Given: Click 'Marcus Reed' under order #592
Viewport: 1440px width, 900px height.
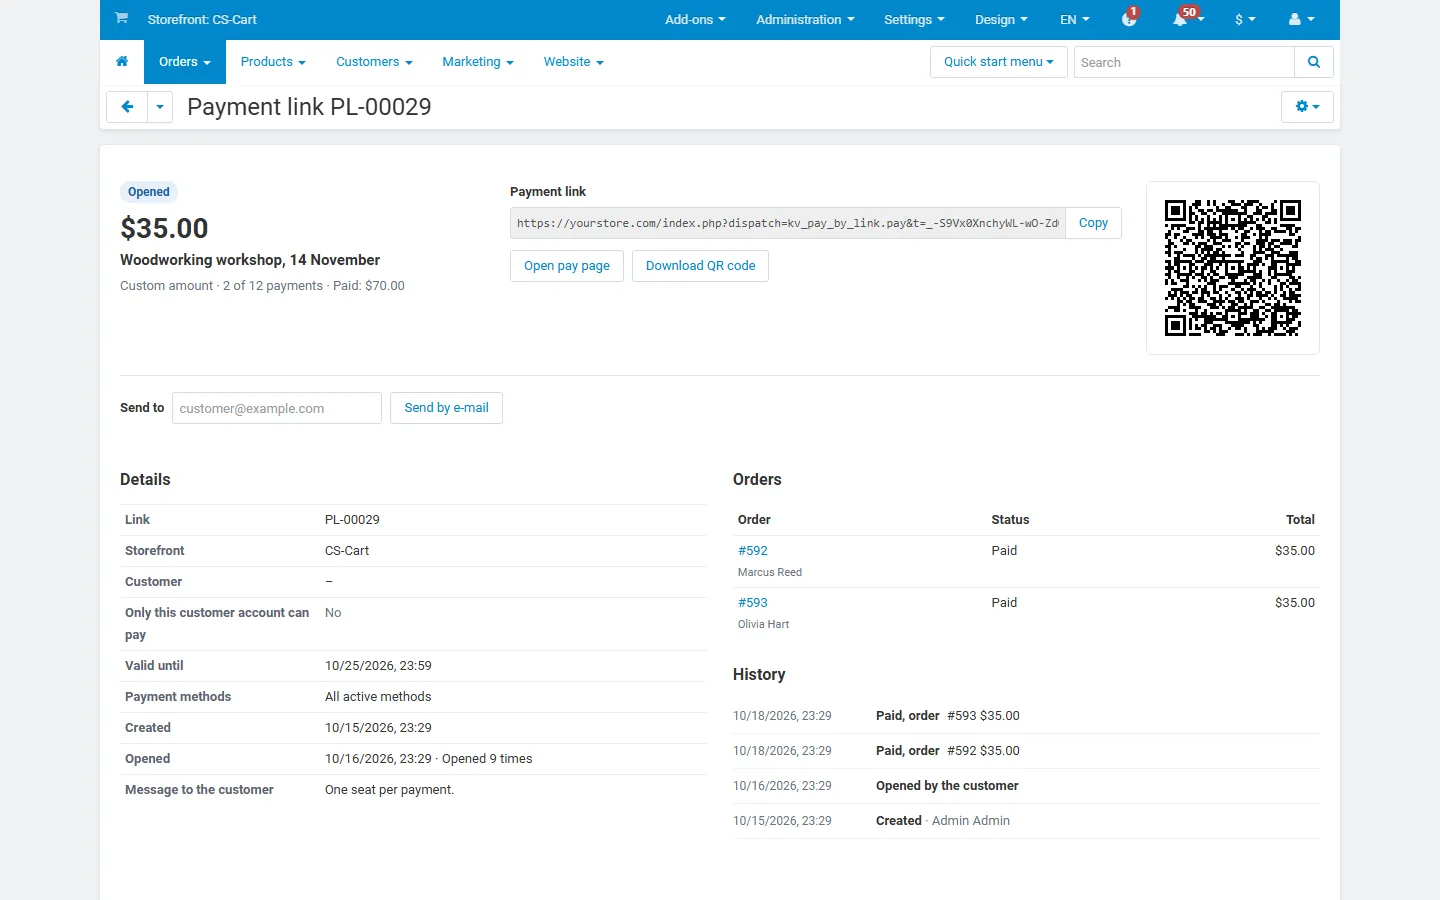Looking at the screenshot, I should coord(770,573).
